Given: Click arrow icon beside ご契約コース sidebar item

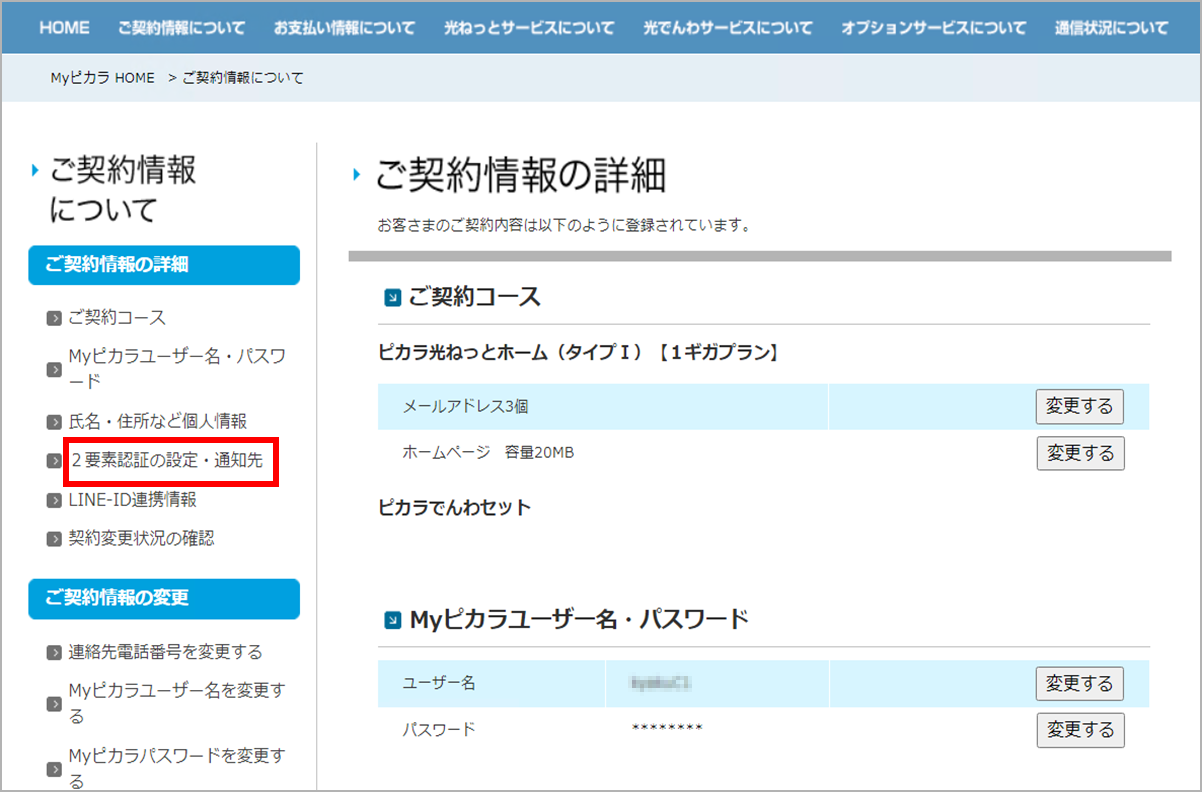Looking at the screenshot, I should coord(54,319).
